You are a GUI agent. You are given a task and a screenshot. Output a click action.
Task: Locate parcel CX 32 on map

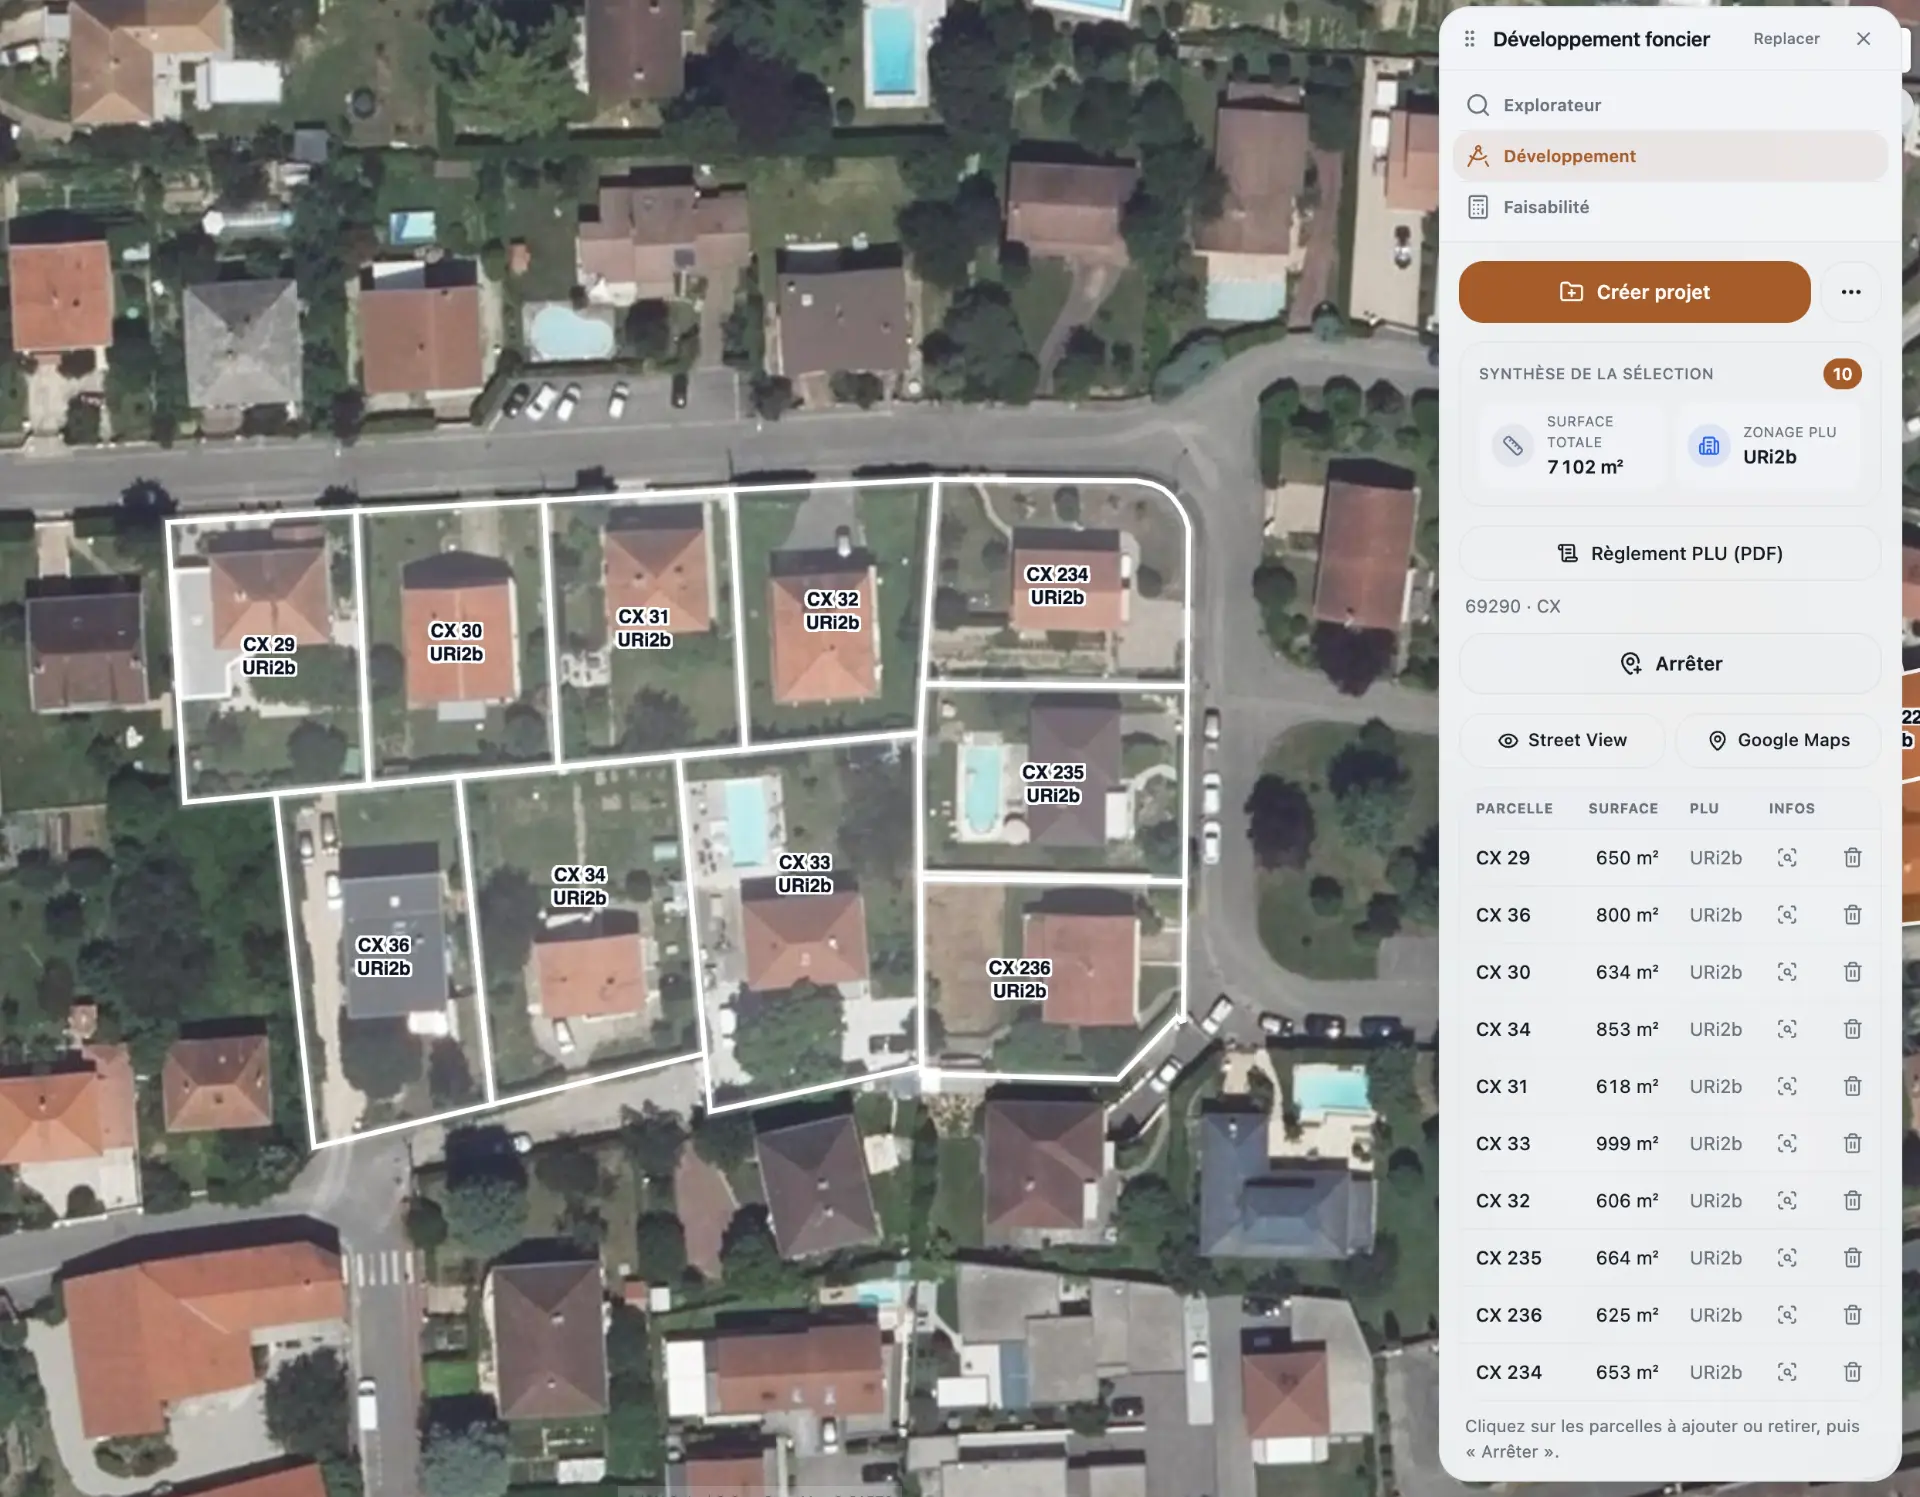point(1787,1200)
